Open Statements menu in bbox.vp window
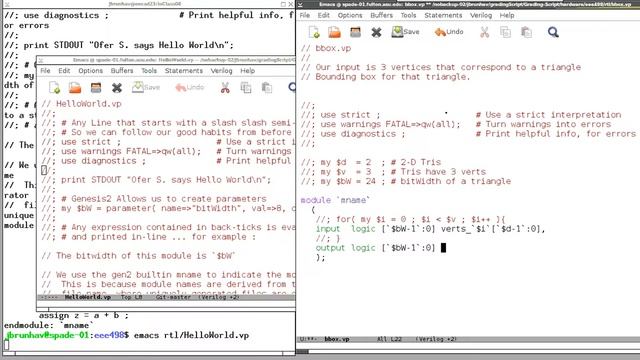640x360 pixels. (443, 15)
